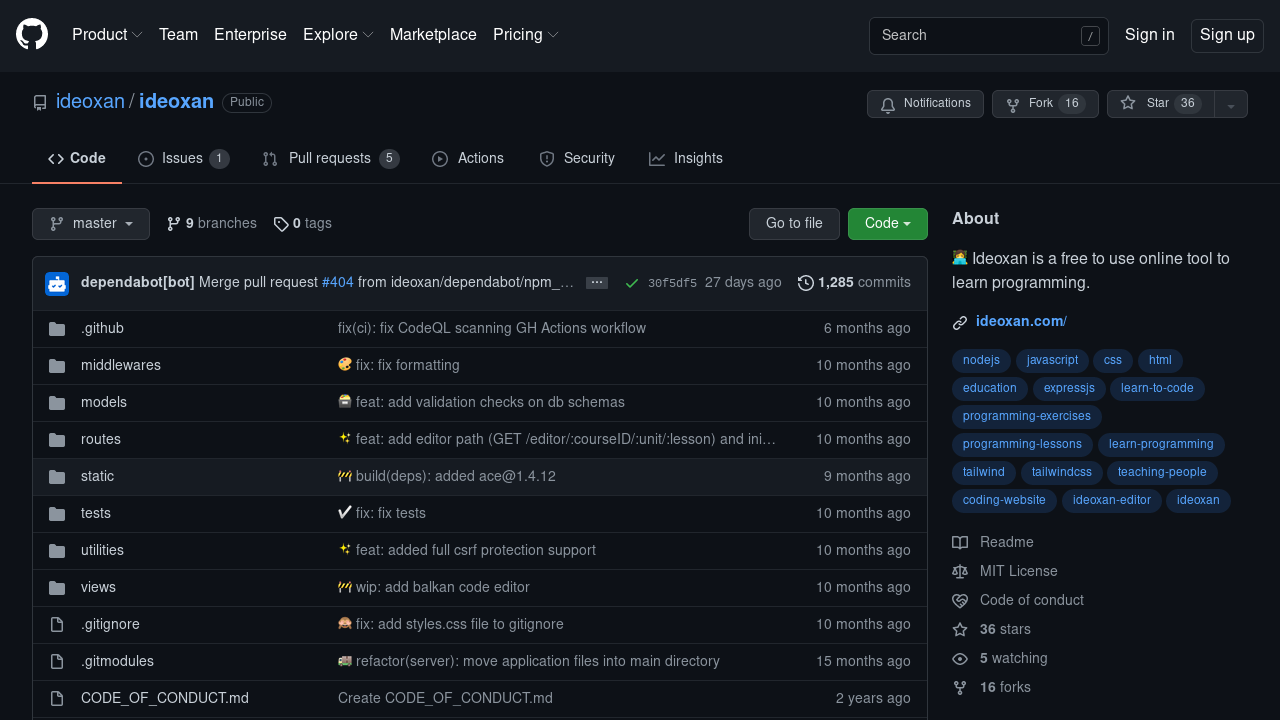Screen dimensions: 1280x720
Task: Visit the ideoxan.com link
Action: pyautogui.click(x=1020, y=321)
